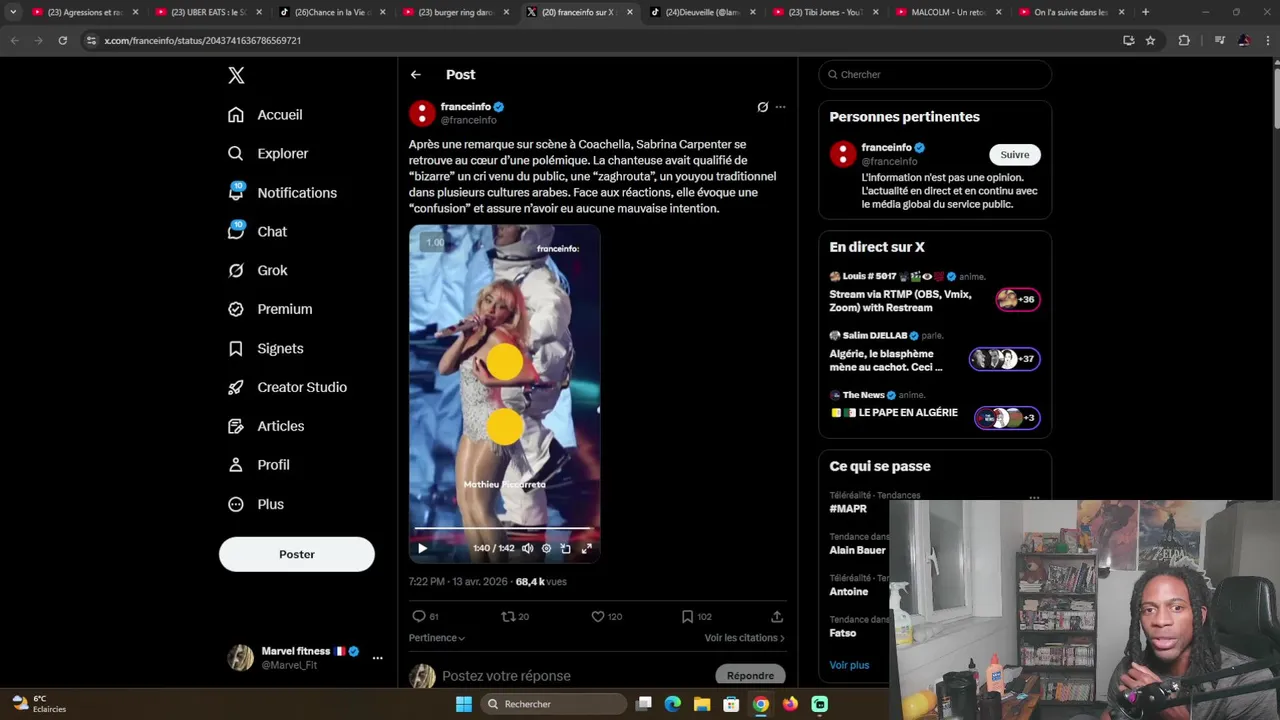Switch to the burger ring YouTube tab

pyautogui.click(x=455, y=12)
